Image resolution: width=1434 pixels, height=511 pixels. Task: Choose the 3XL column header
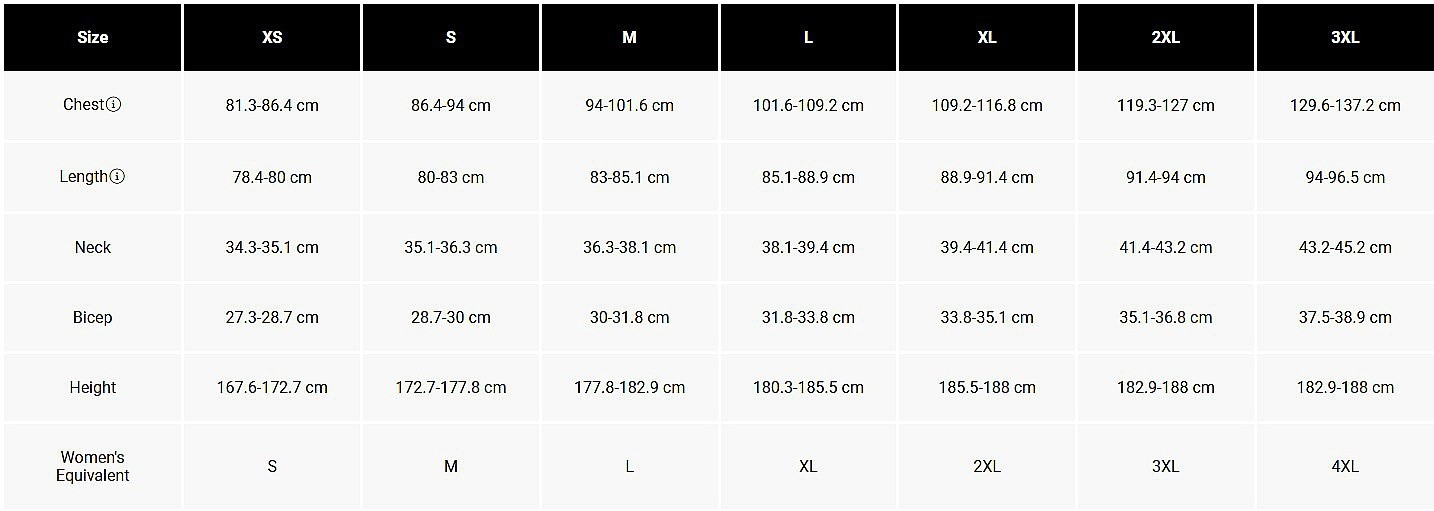(x=1345, y=37)
